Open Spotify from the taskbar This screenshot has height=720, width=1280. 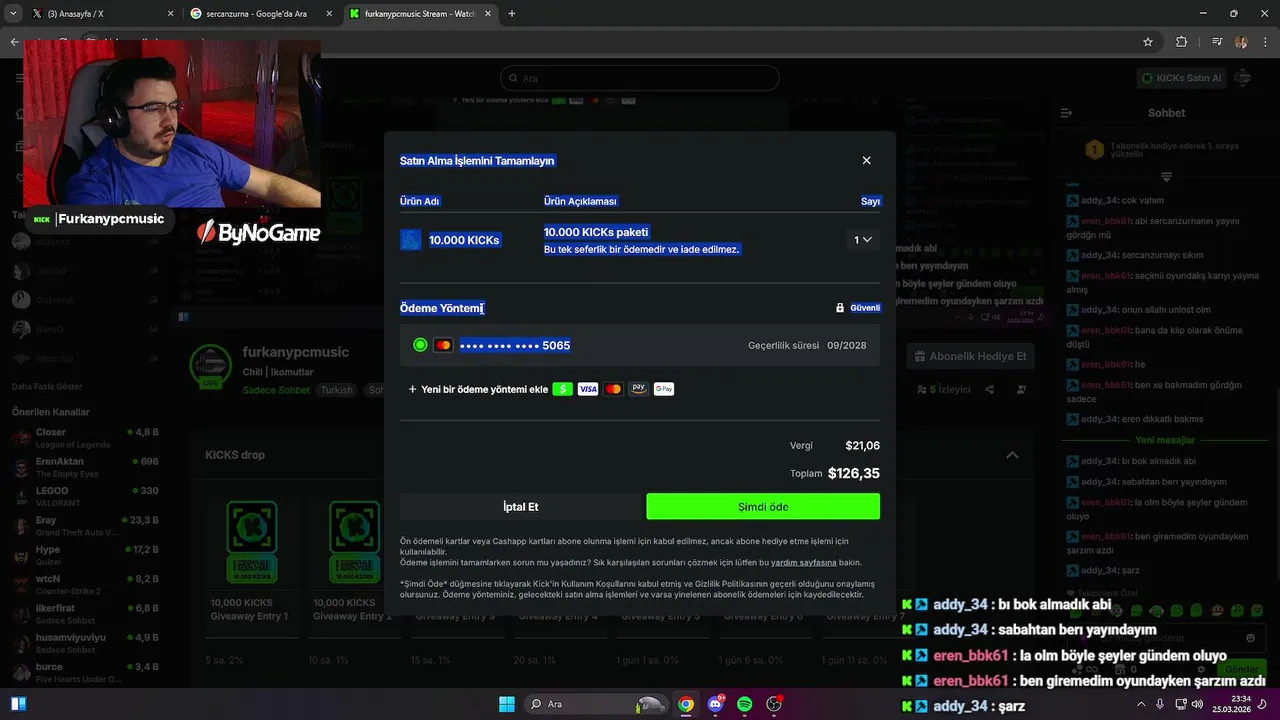tap(744, 704)
